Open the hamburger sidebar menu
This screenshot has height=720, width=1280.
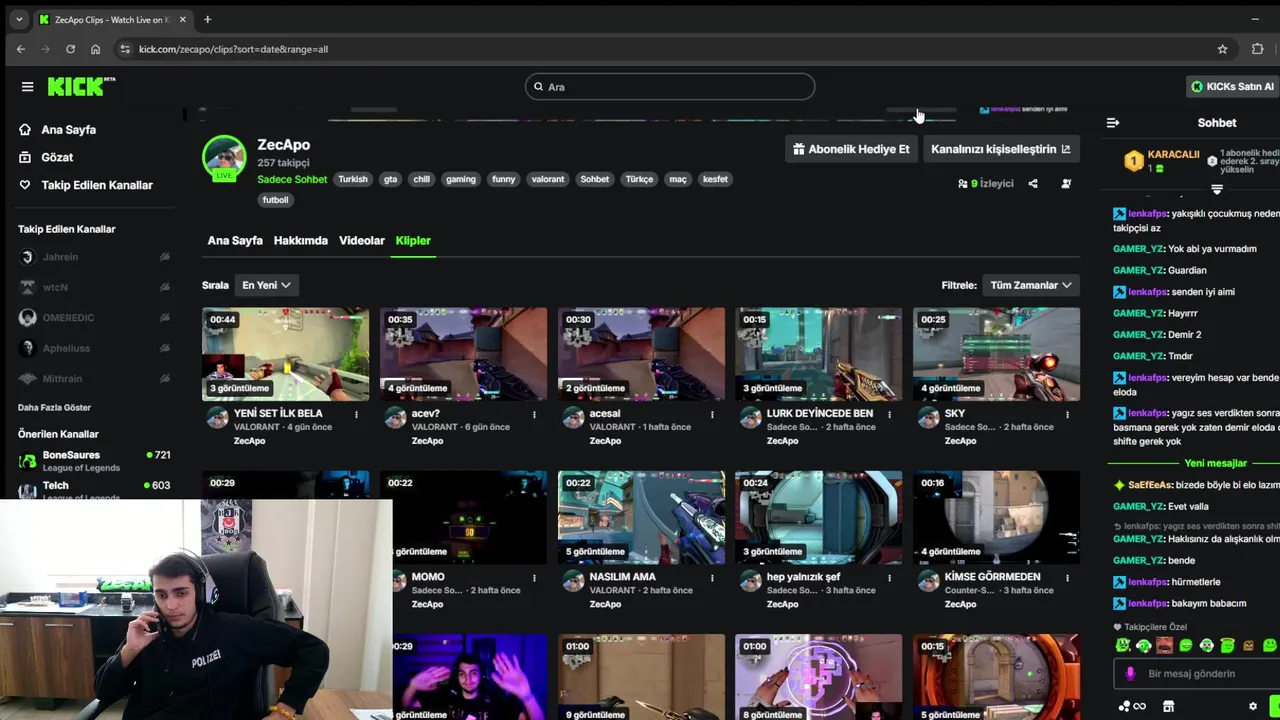[27, 87]
